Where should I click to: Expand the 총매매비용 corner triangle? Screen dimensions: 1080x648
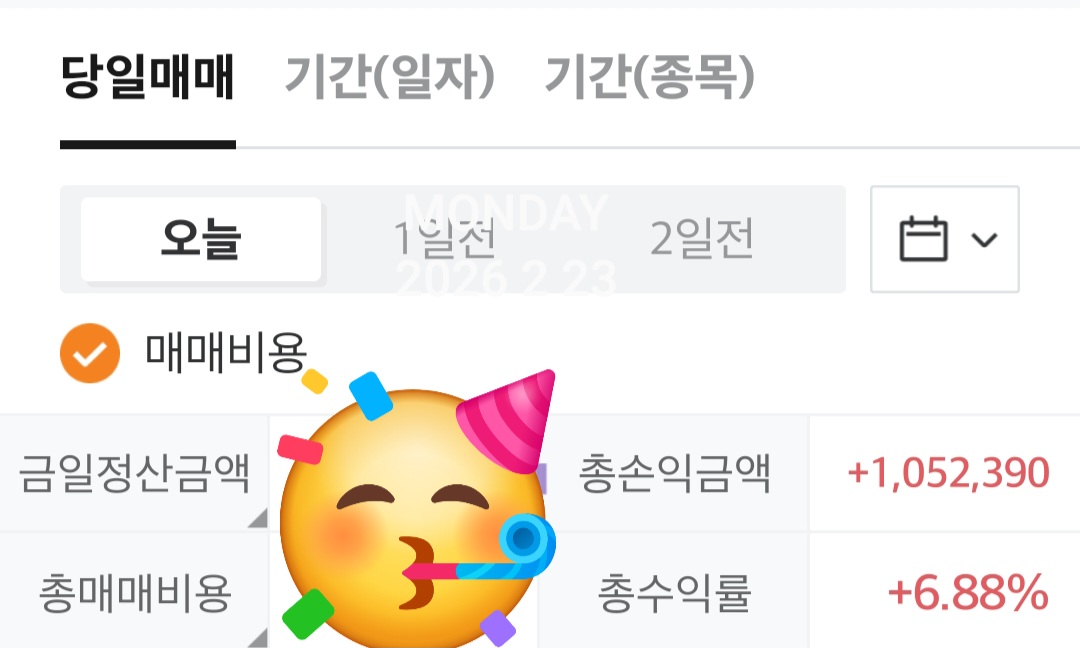click(x=258, y=638)
